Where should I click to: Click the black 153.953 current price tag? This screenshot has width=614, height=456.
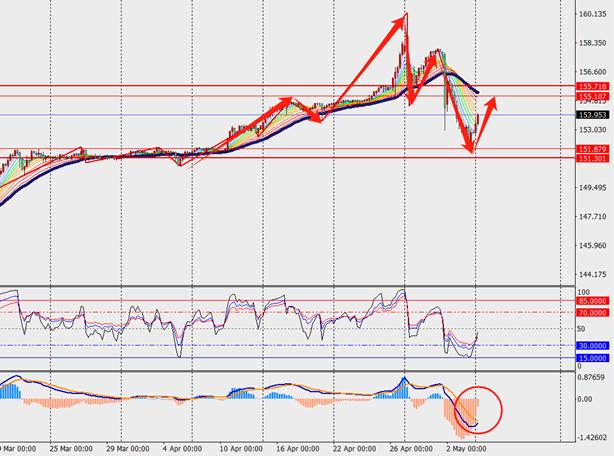[593, 115]
